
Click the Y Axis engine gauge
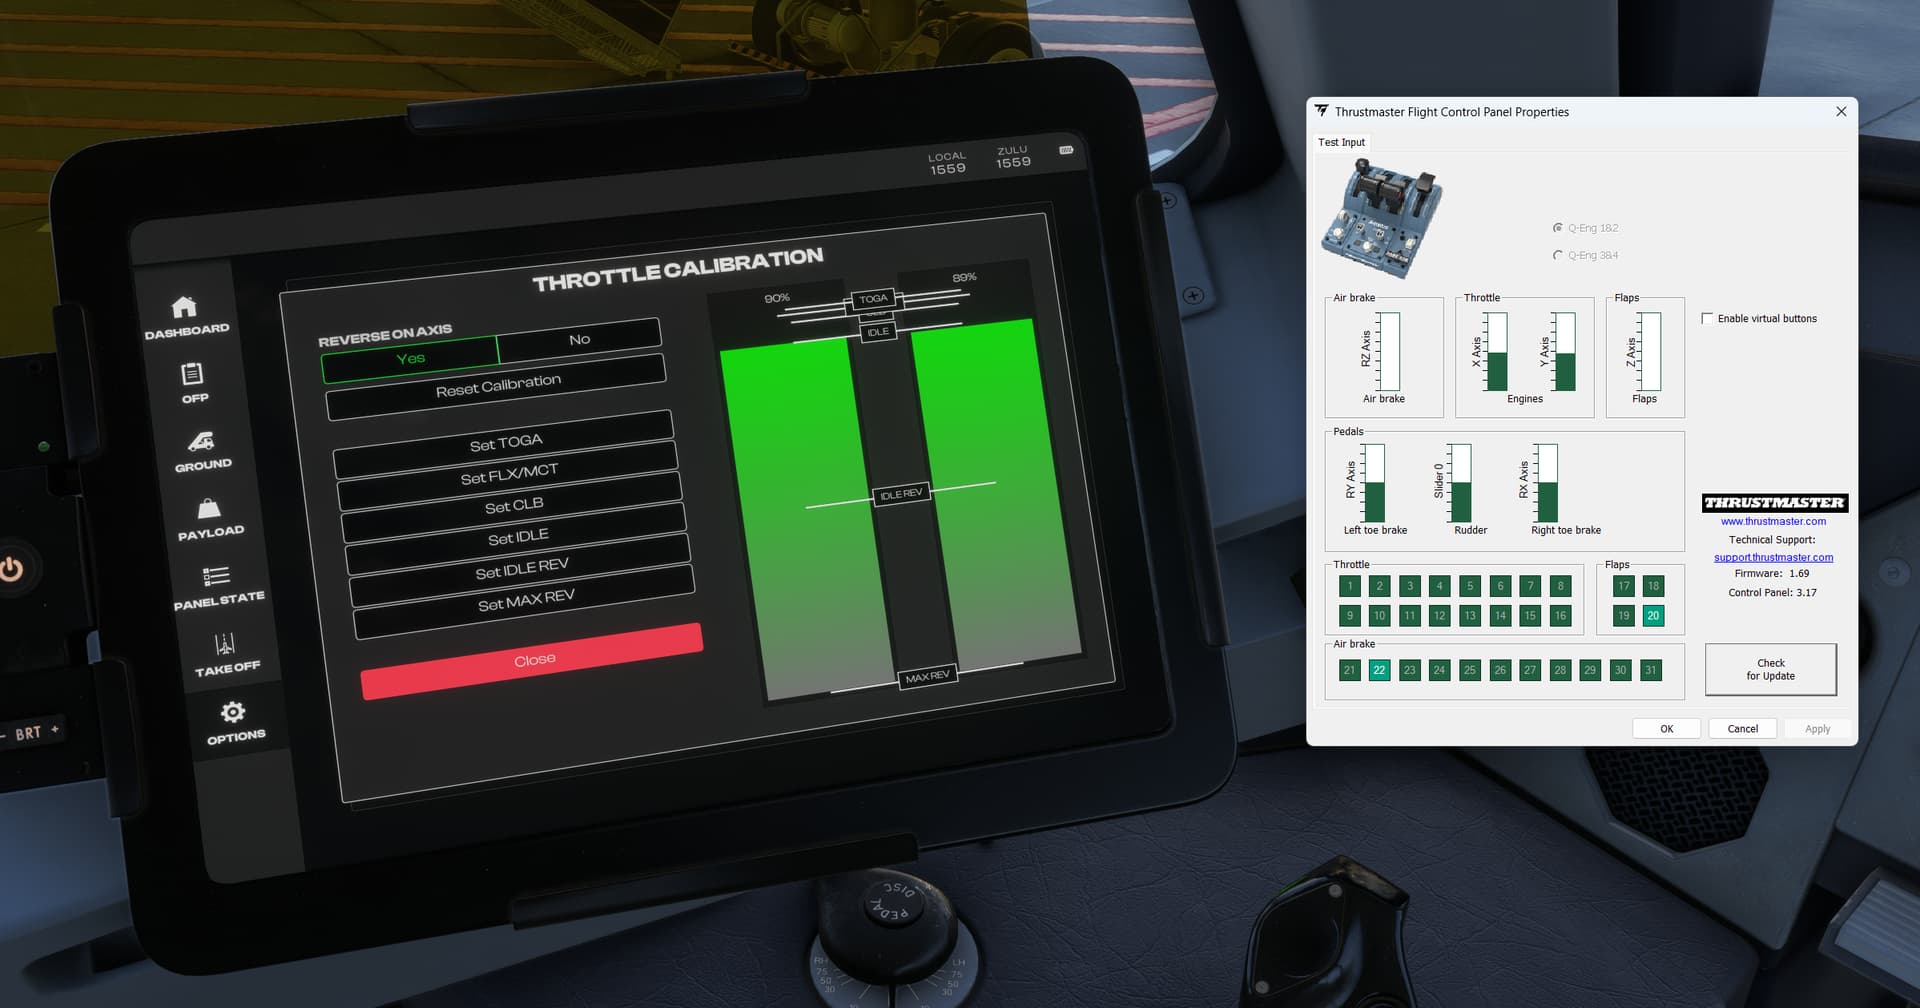(1564, 352)
